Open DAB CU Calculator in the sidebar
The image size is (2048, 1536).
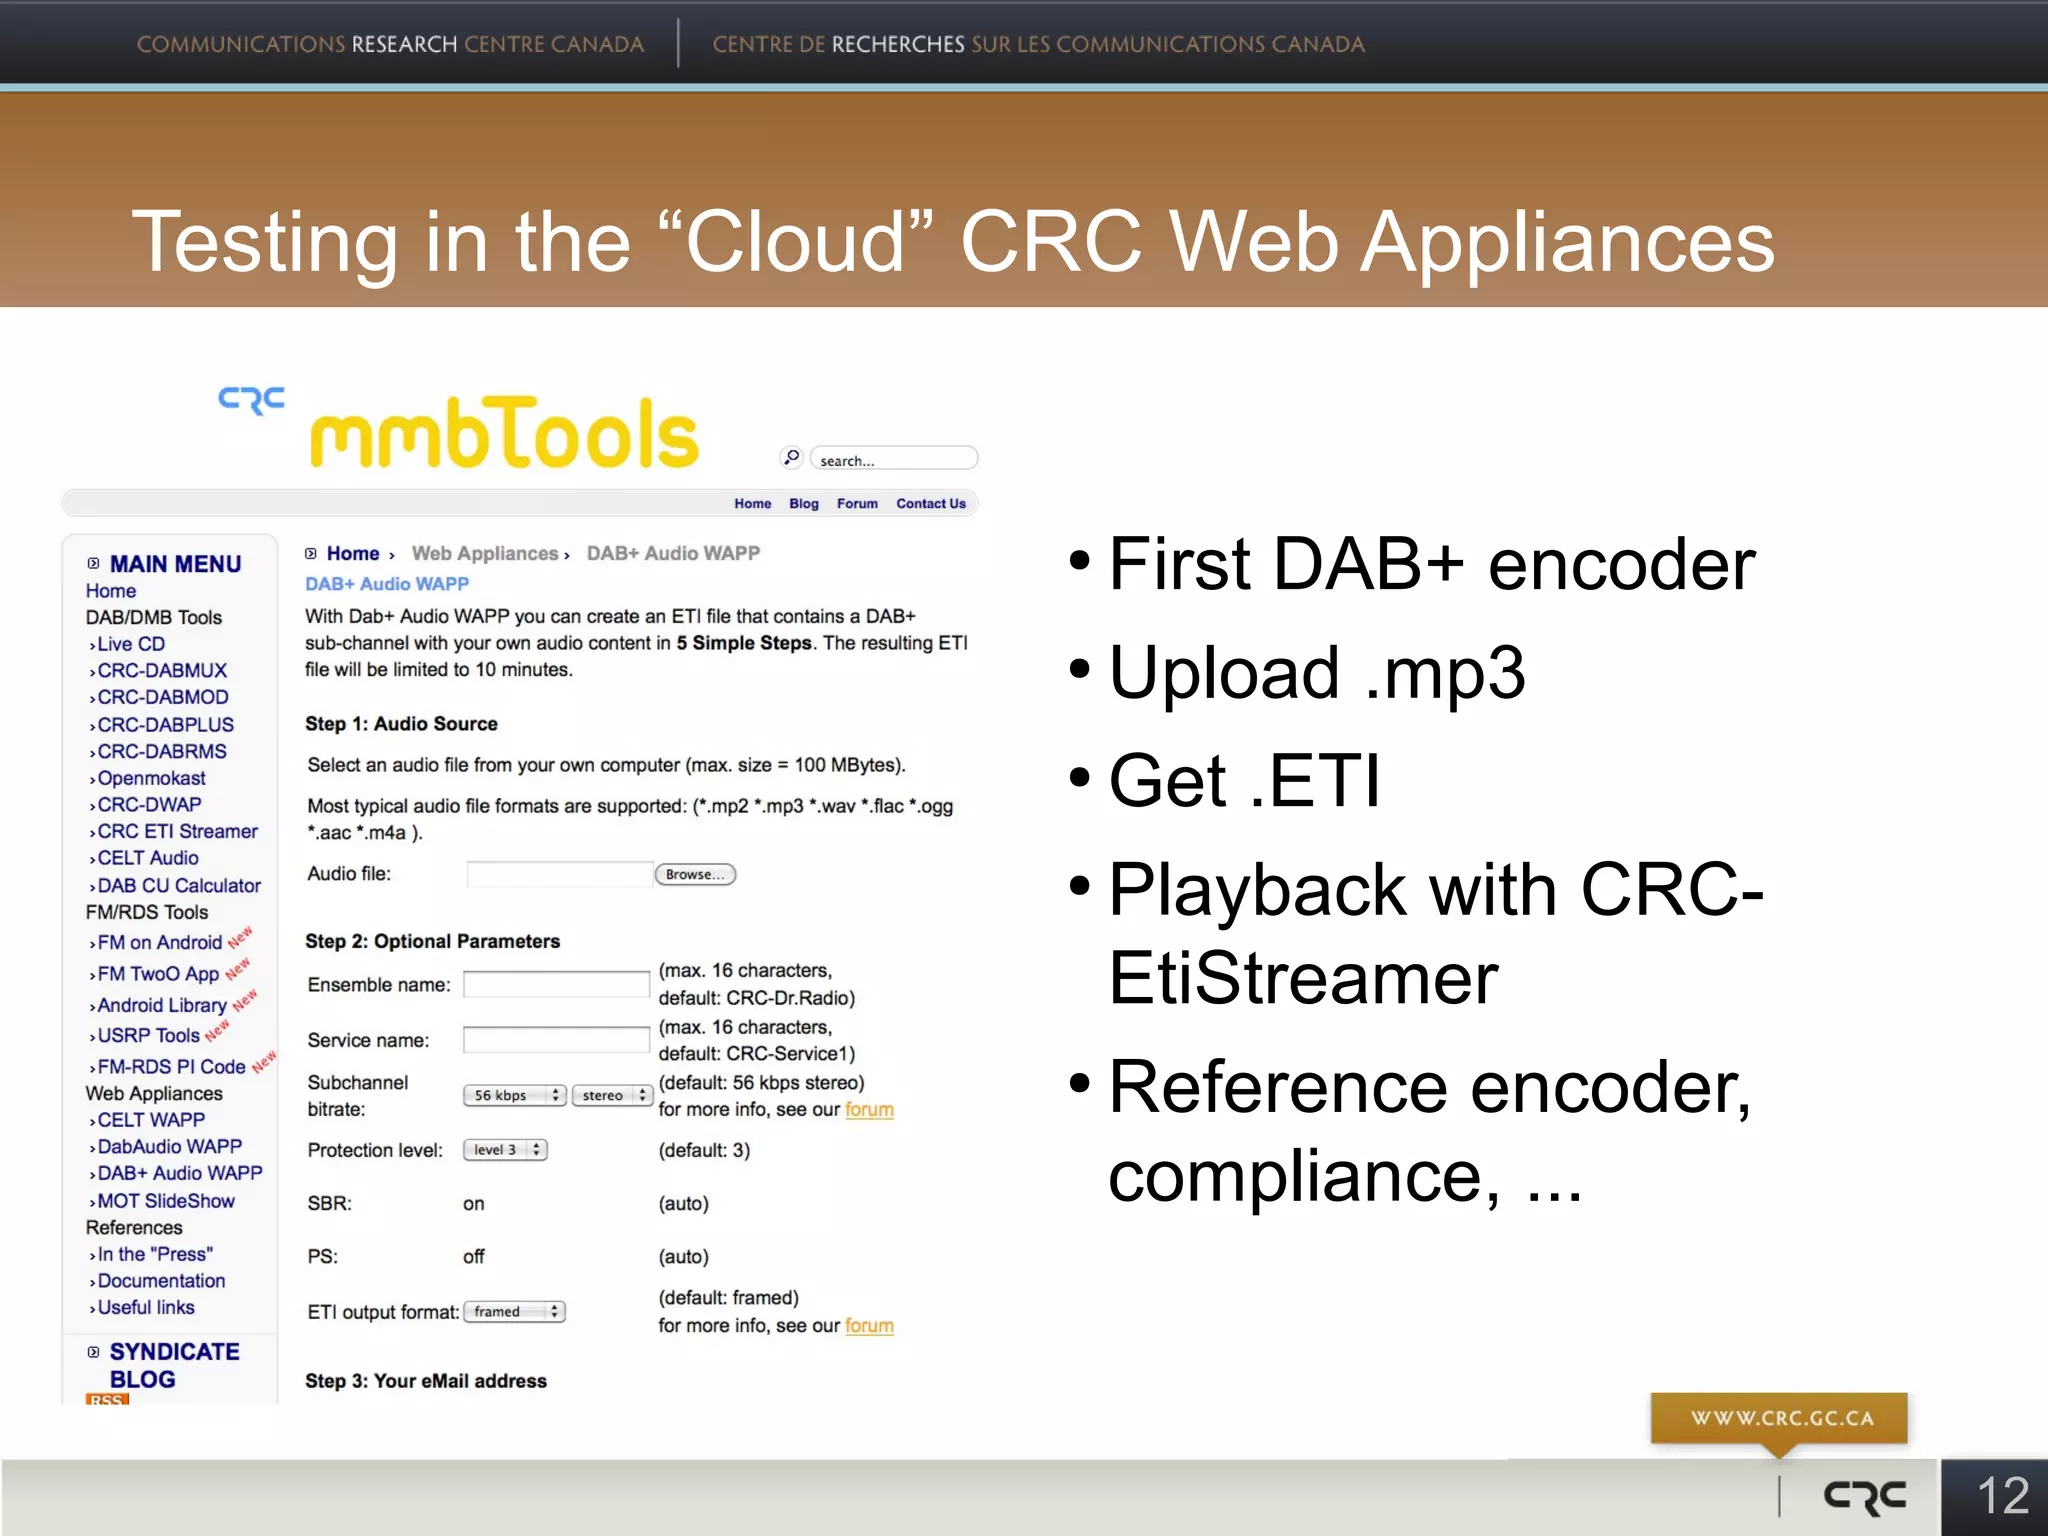coord(178,885)
